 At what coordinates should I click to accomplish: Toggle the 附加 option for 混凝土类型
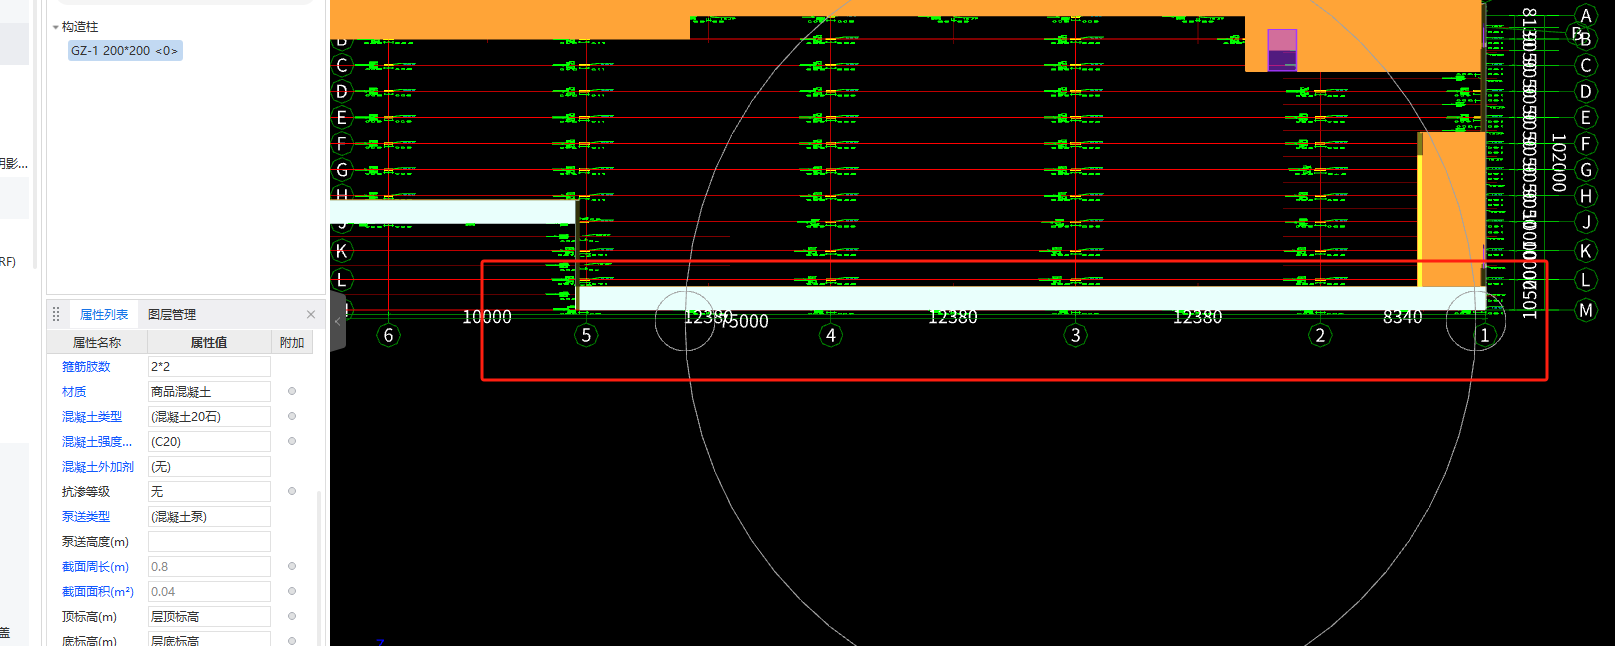tap(292, 416)
